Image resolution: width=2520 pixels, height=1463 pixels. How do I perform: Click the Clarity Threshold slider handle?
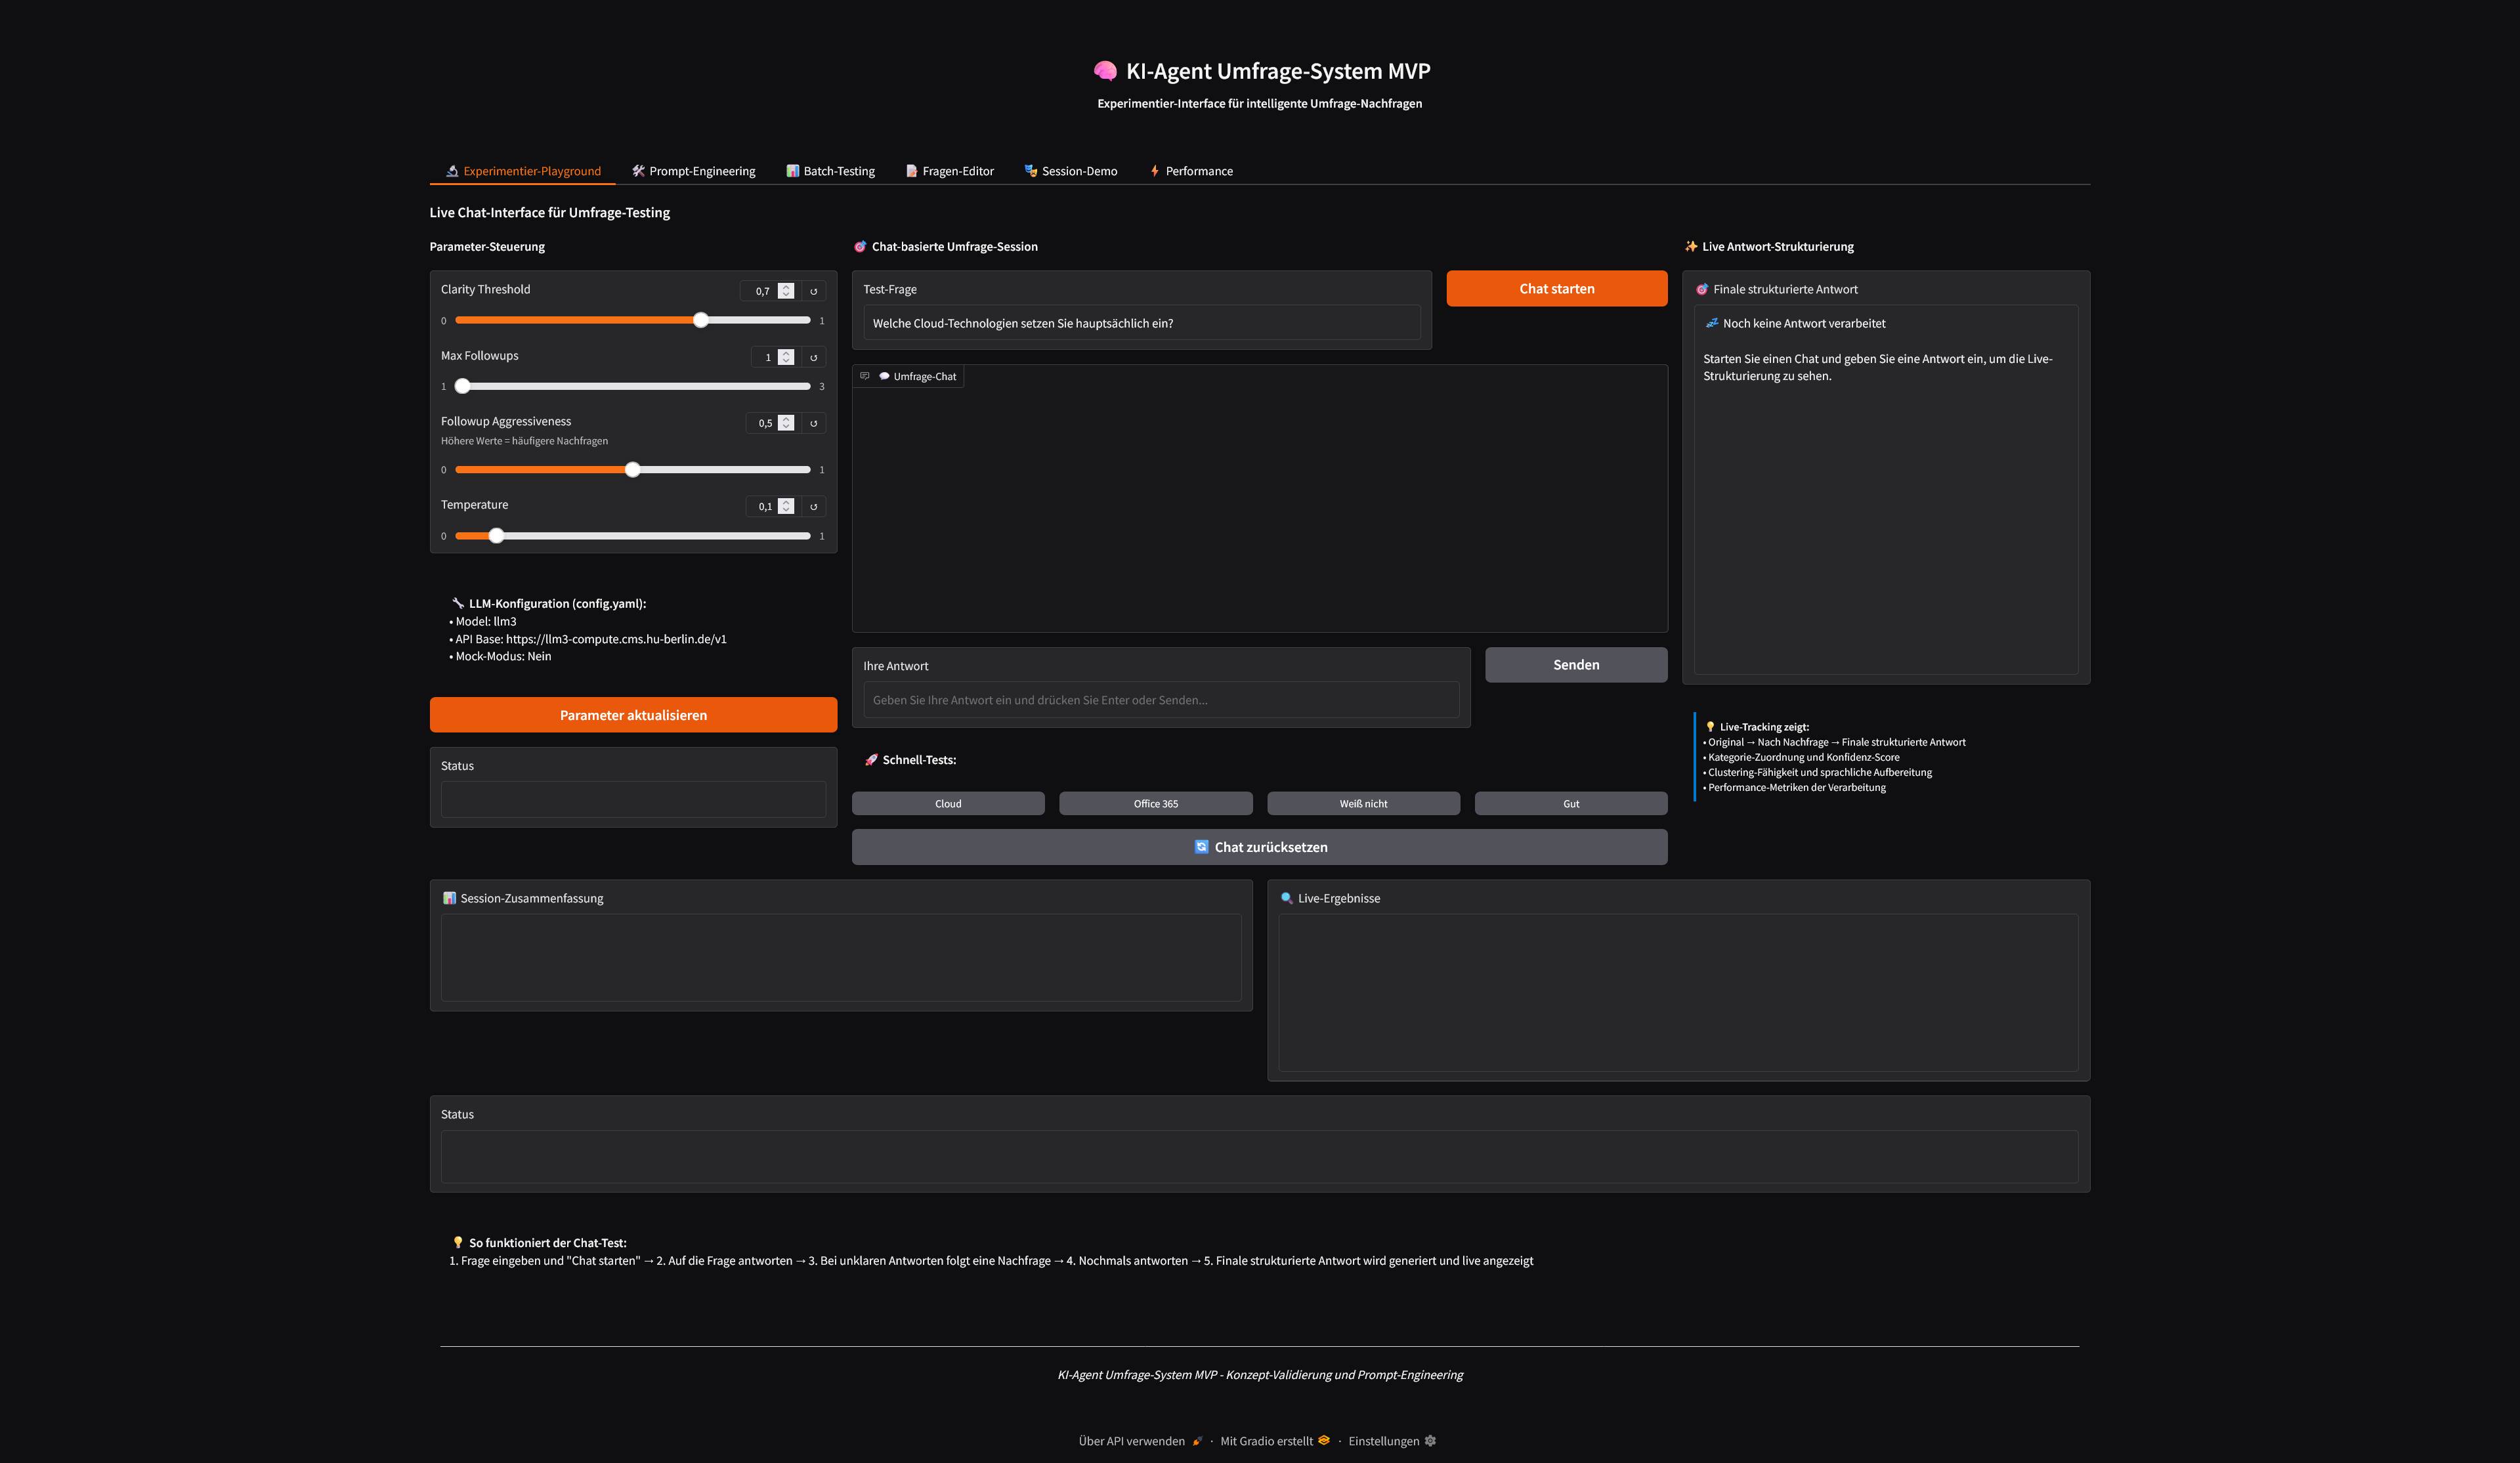701,320
